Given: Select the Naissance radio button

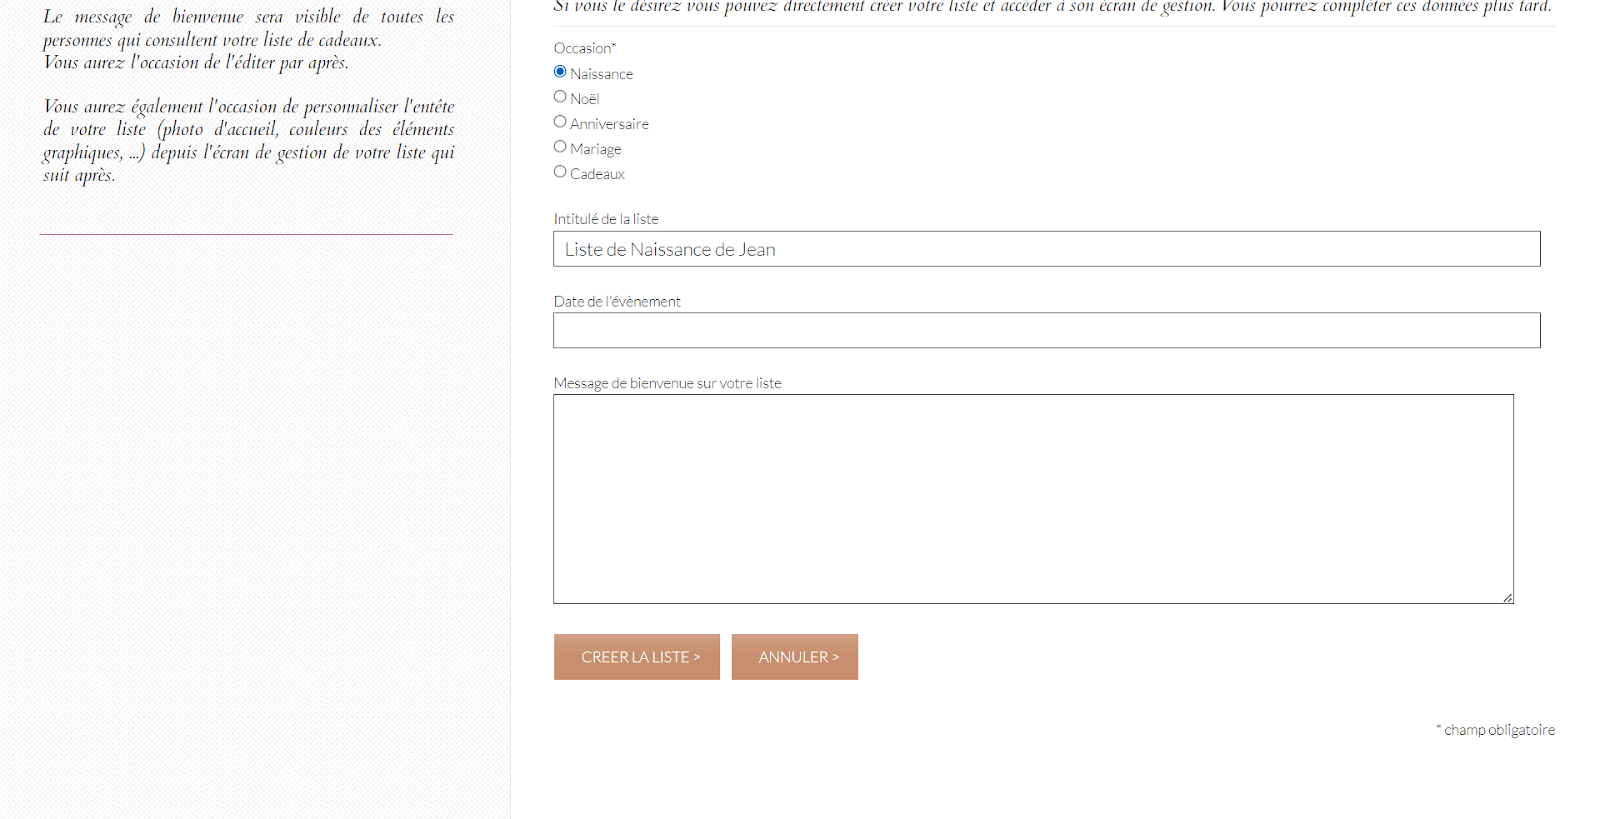Looking at the screenshot, I should coord(560,72).
